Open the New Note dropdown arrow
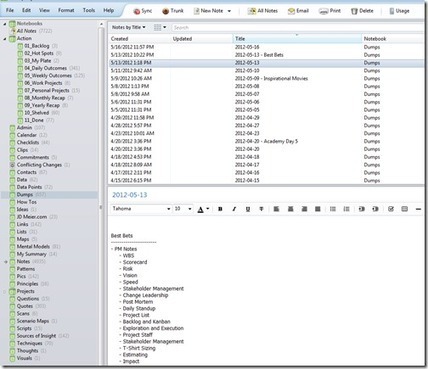This screenshot has height=369, width=428. 229,11
